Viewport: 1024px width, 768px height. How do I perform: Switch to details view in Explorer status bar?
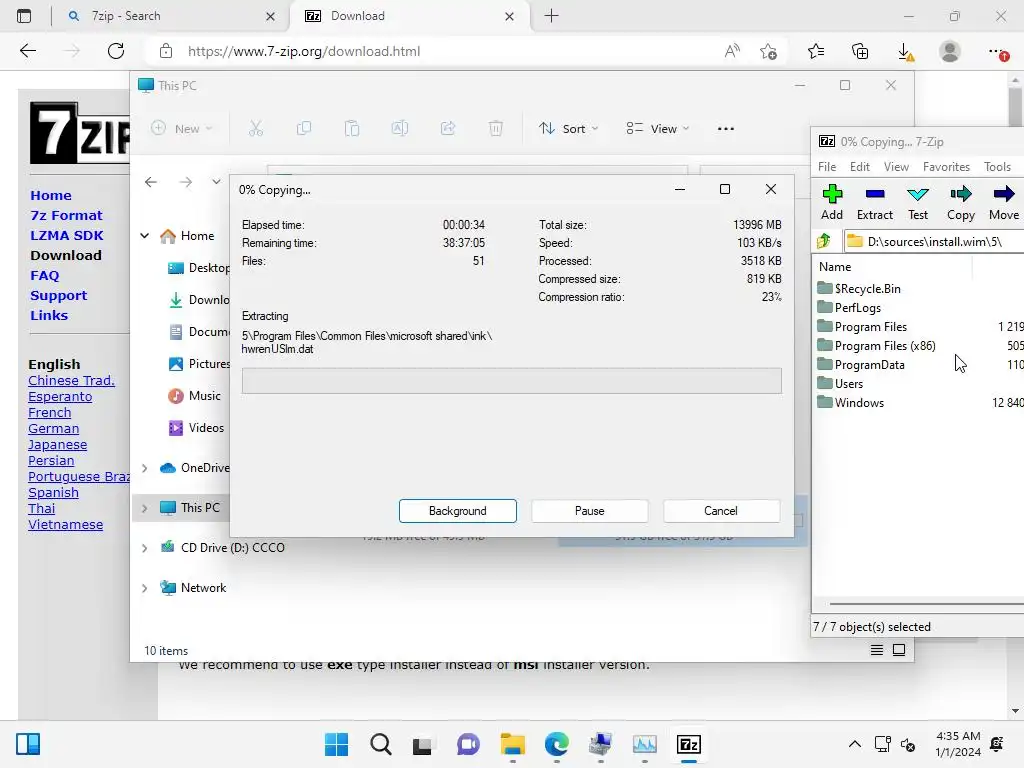tap(877, 650)
